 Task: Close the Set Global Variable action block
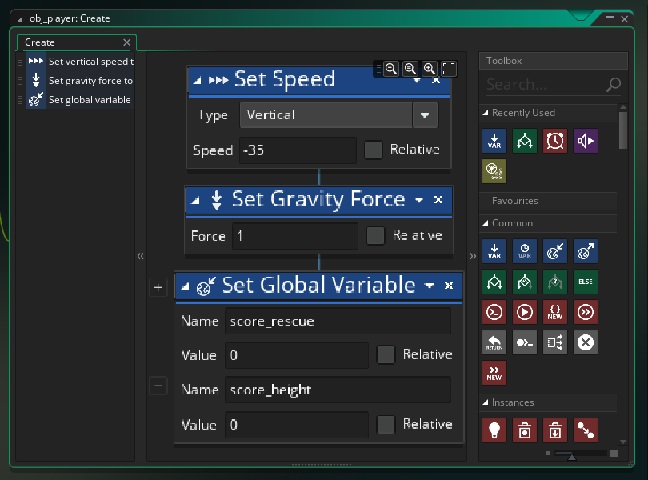coord(449,286)
